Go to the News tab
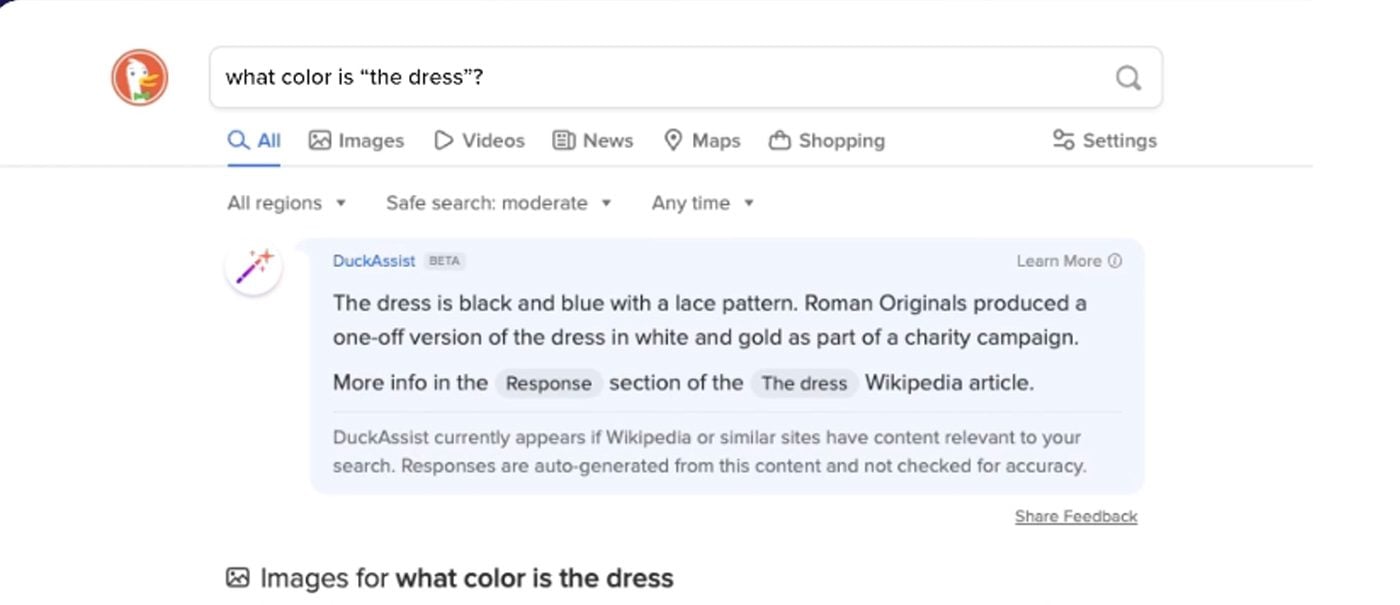1400x605 pixels. click(x=593, y=141)
